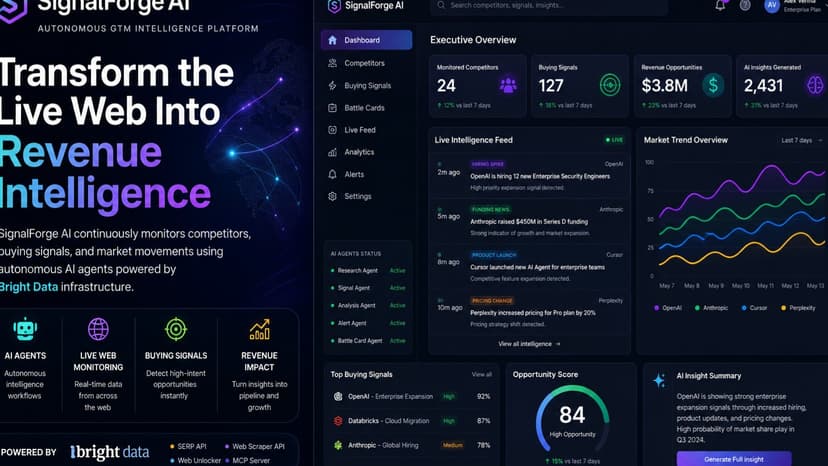
Task: Click the AI Insights Generated brain icon
Action: tap(815, 85)
